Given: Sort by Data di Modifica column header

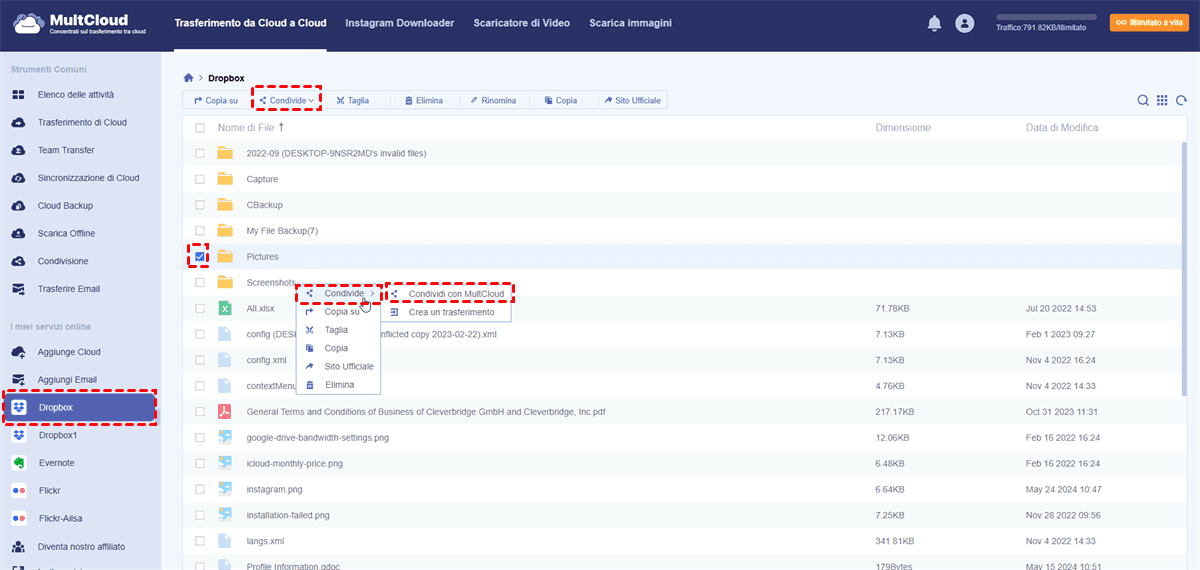Looking at the screenshot, I should coord(1062,128).
